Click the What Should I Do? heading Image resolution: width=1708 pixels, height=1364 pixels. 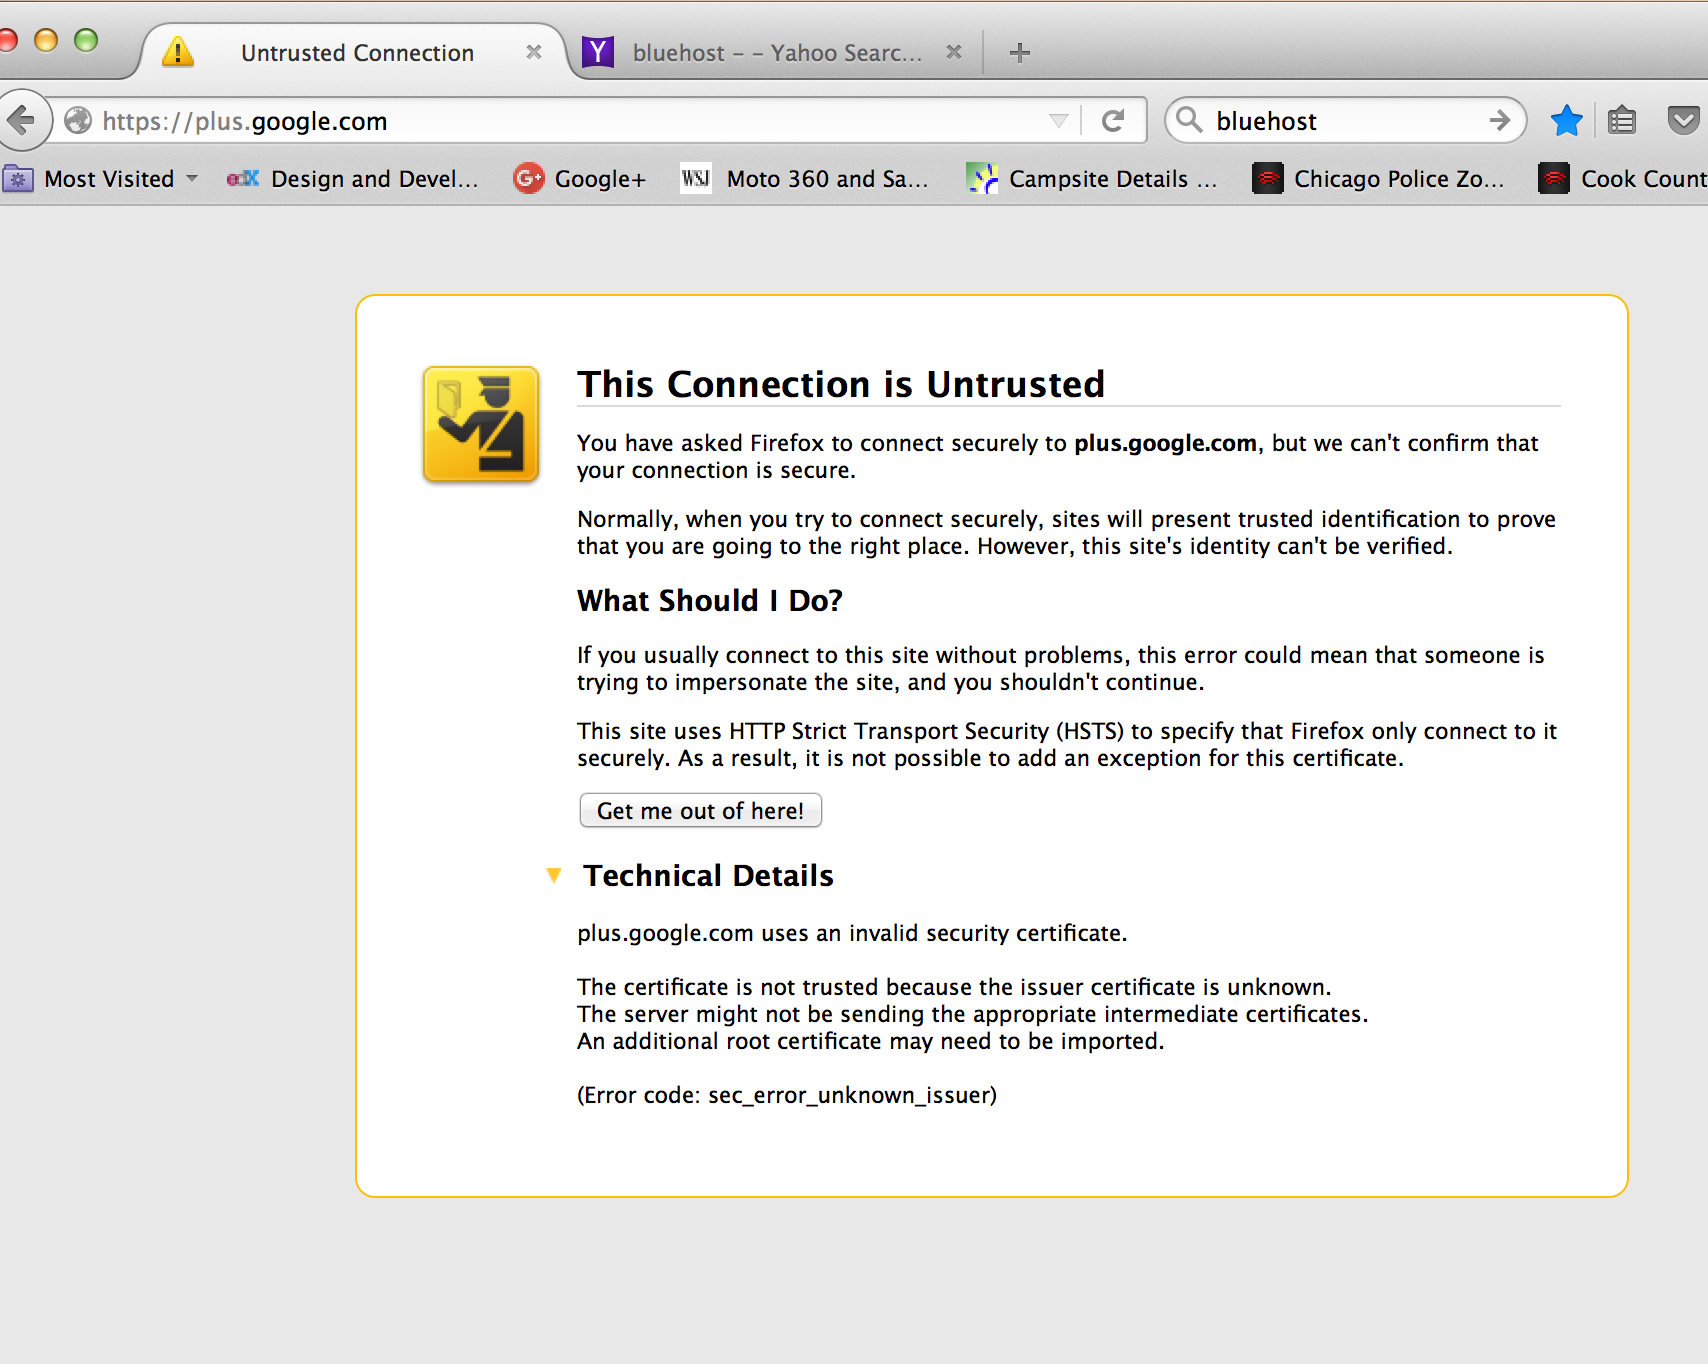[710, 600]
